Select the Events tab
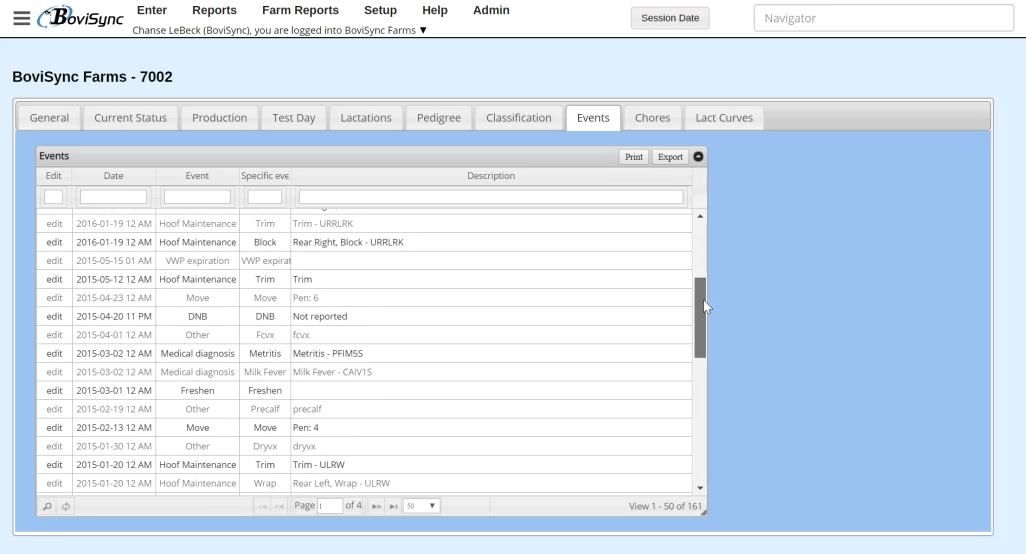This screenshot has width=1026, height=554. pyautogui.click(x=593, y=118)
